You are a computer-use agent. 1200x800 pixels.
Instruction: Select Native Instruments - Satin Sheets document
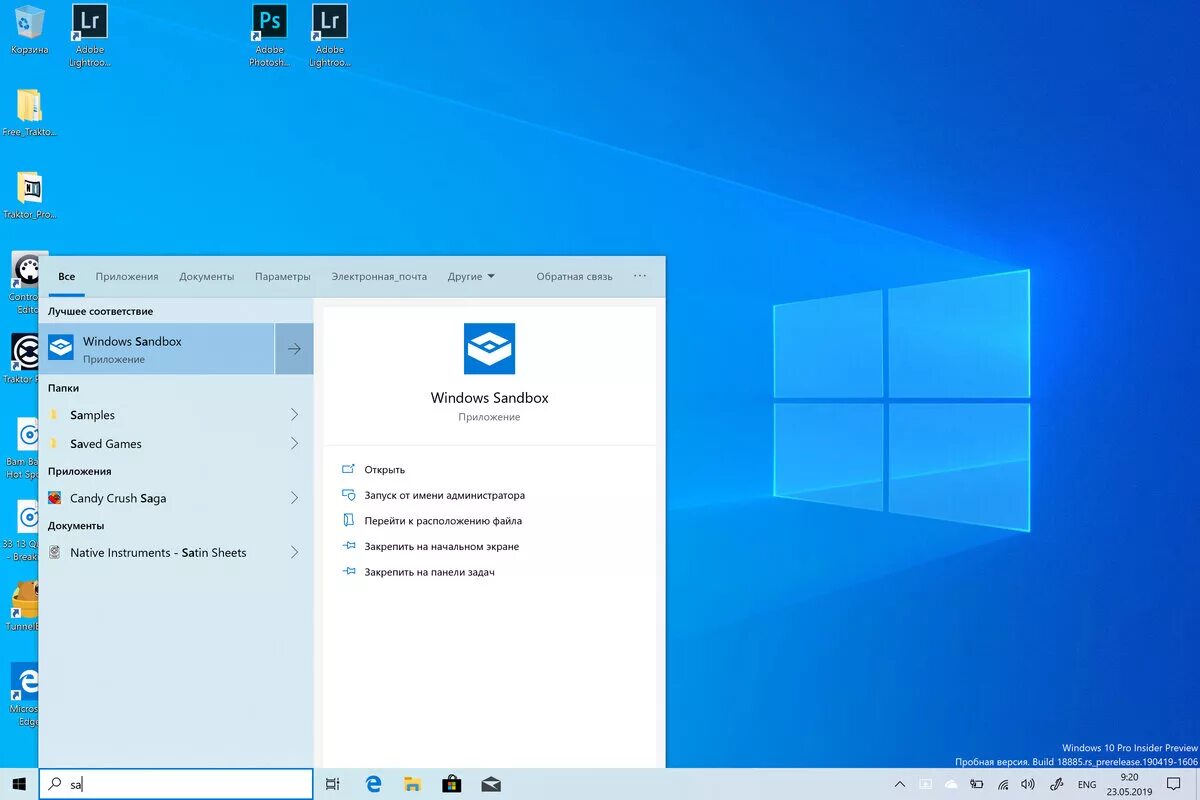pyautogui.click(x=176, y=552)
